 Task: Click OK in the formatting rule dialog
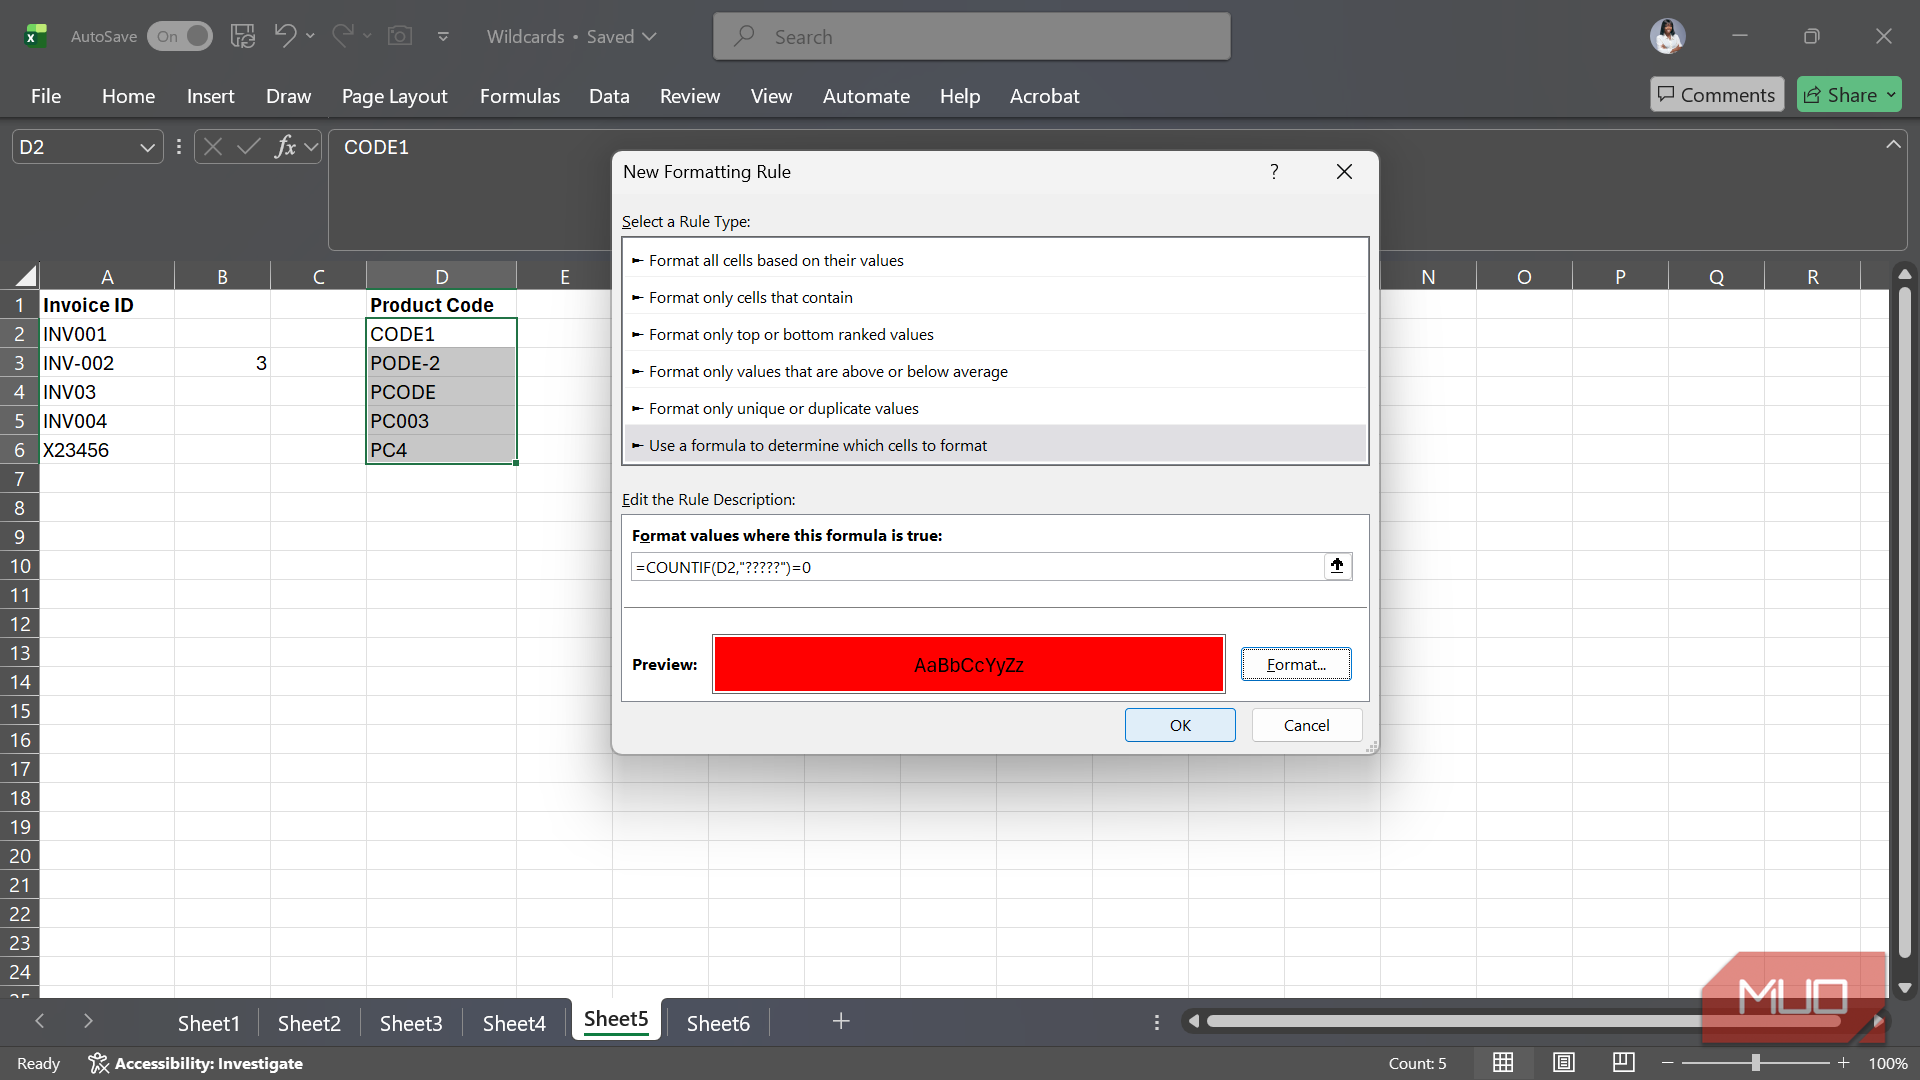point(1180,725)
